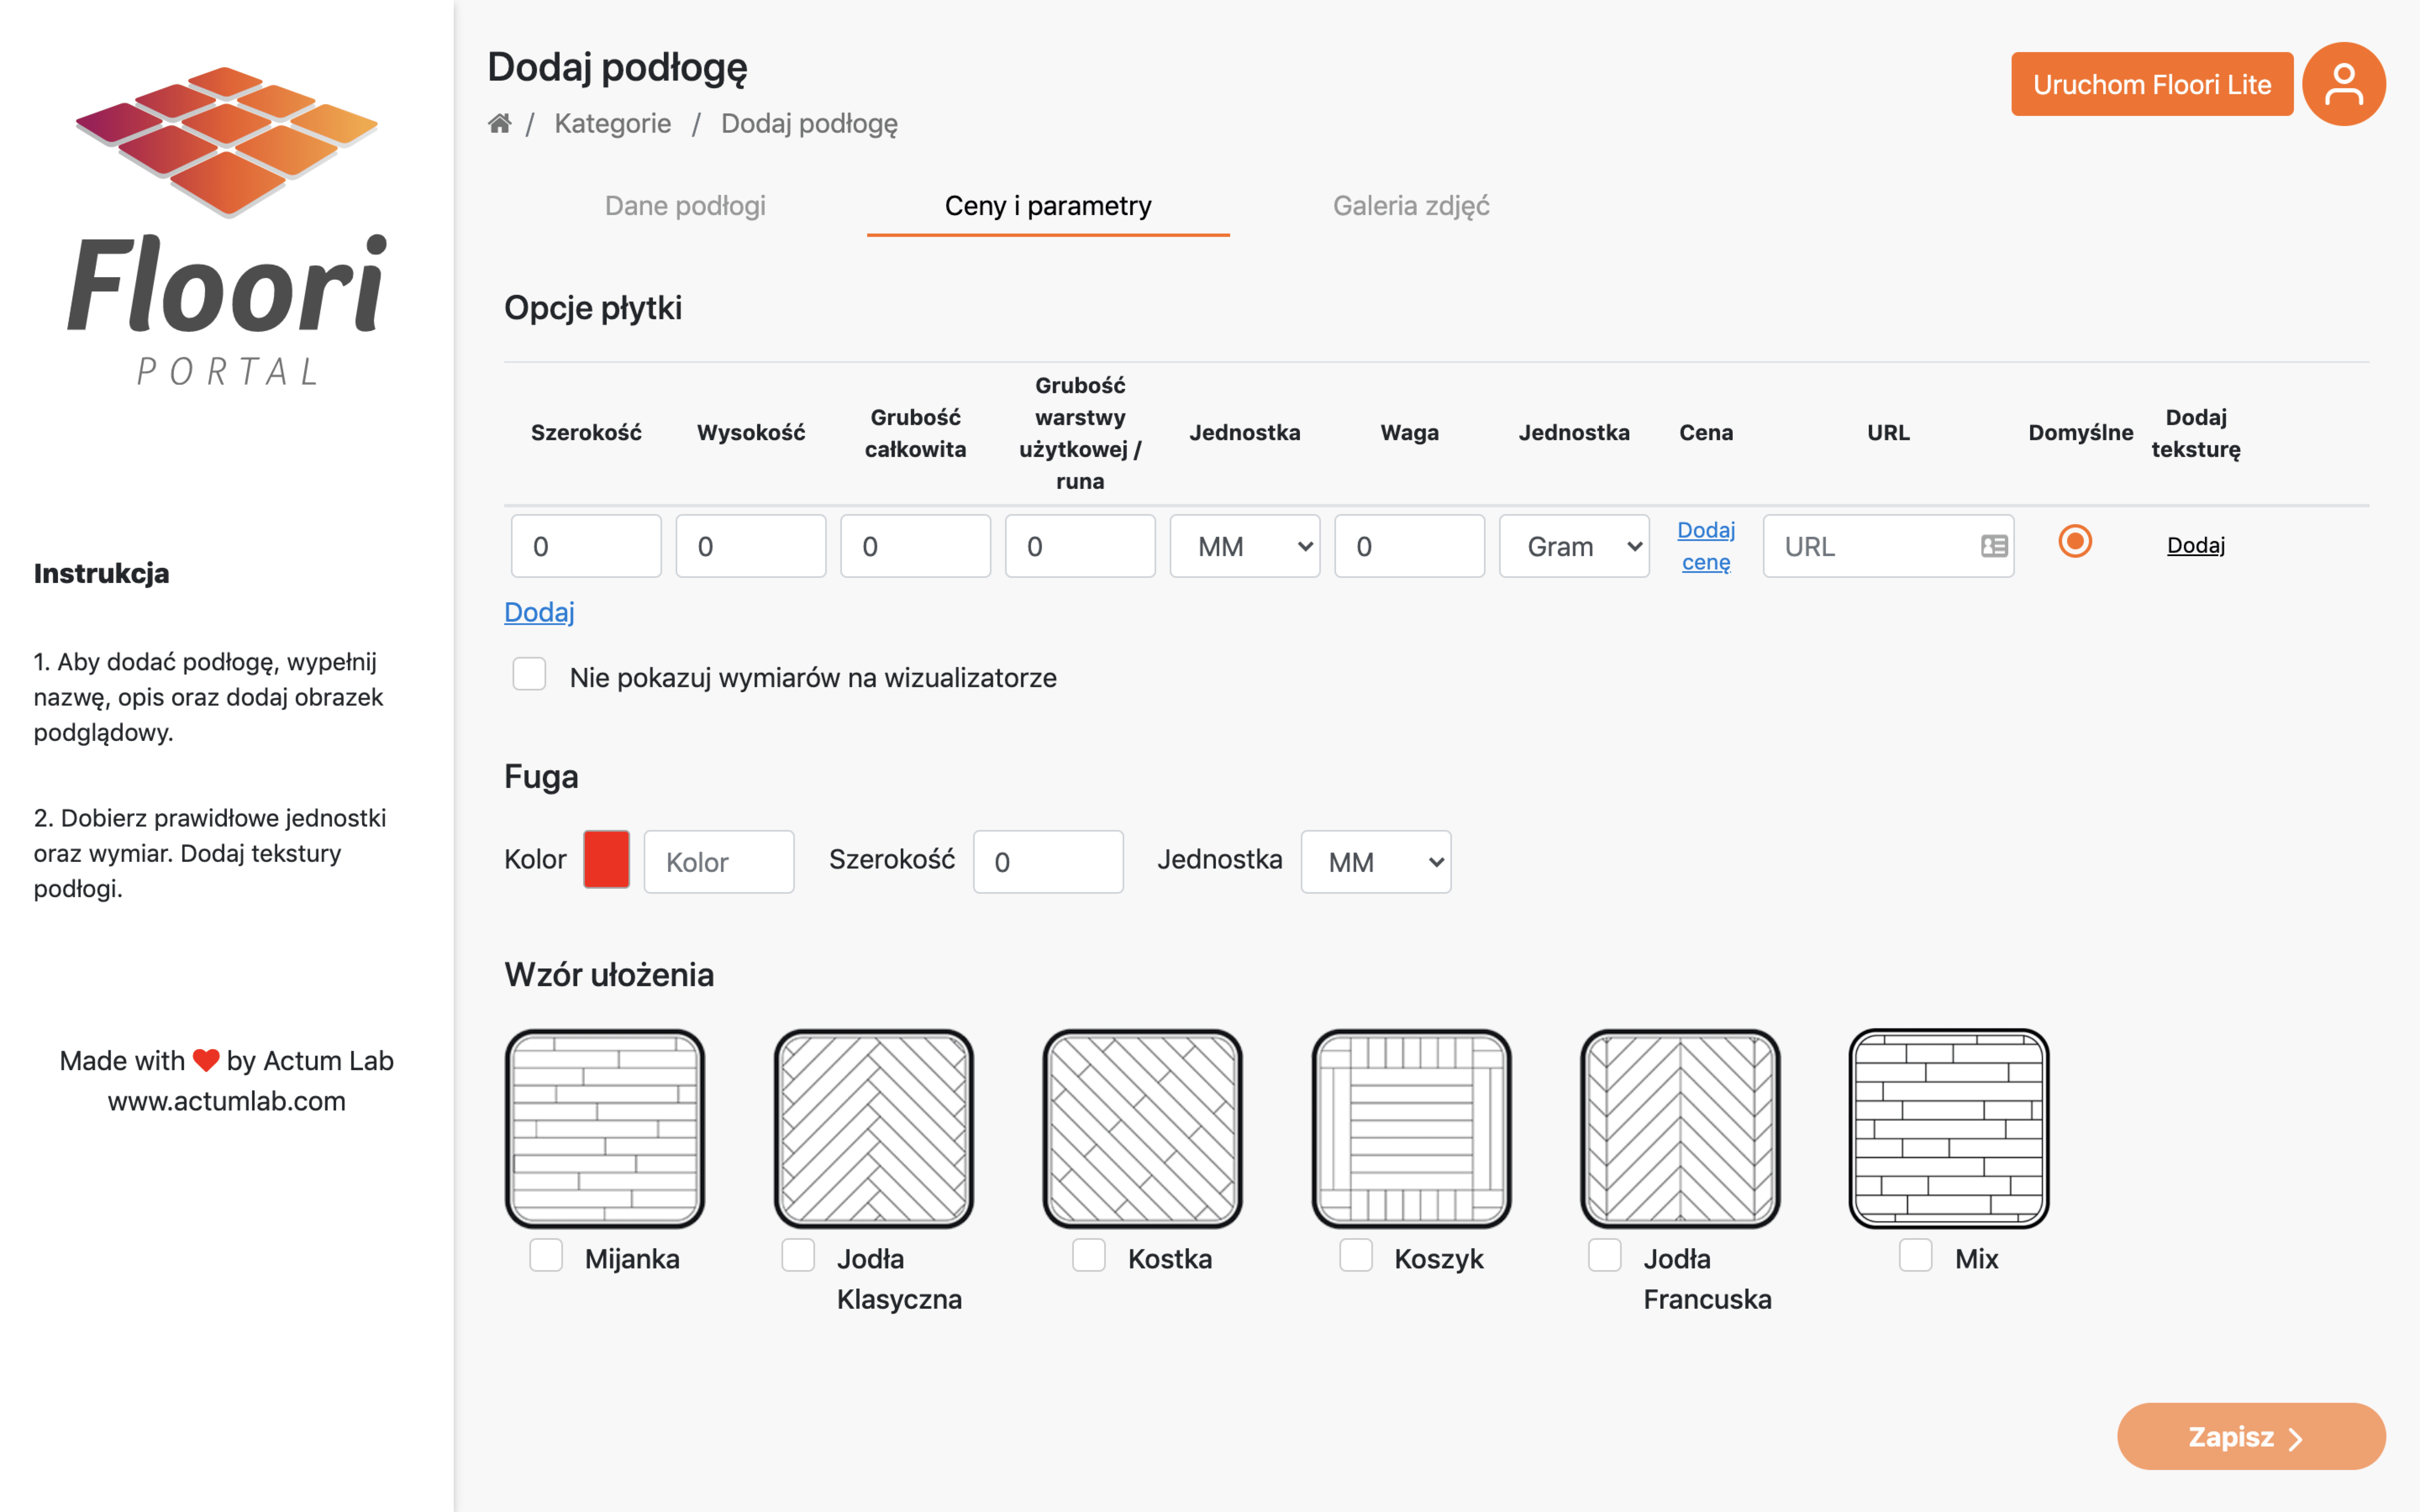
Task: Select the Jodła Klasyczna pattern thumbnail
Action: pyautogui.click(x=874, y=1128)
